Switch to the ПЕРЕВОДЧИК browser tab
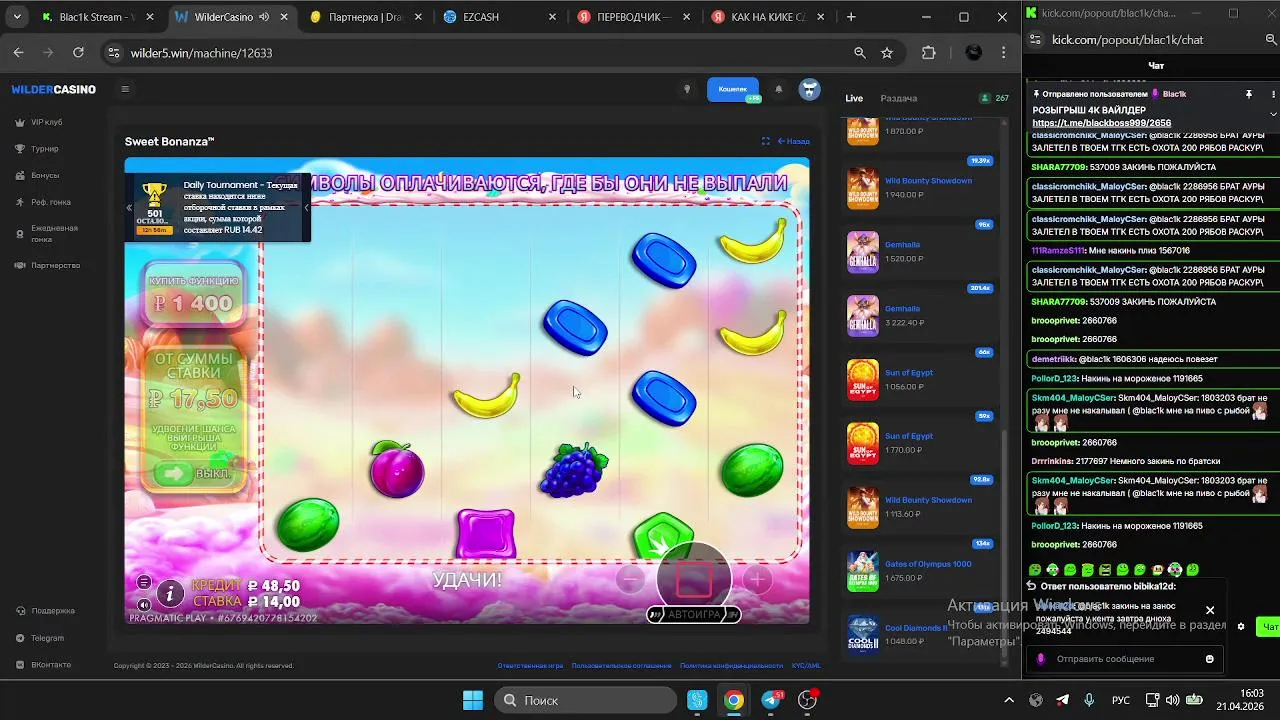The image size is (1280, 720). click(x=634, y=17)
